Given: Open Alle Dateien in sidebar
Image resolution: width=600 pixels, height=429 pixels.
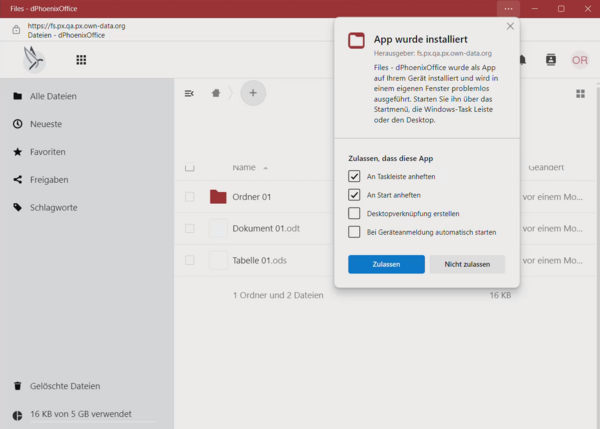Looking at the screenshot, I should click(x=53, y=96).
